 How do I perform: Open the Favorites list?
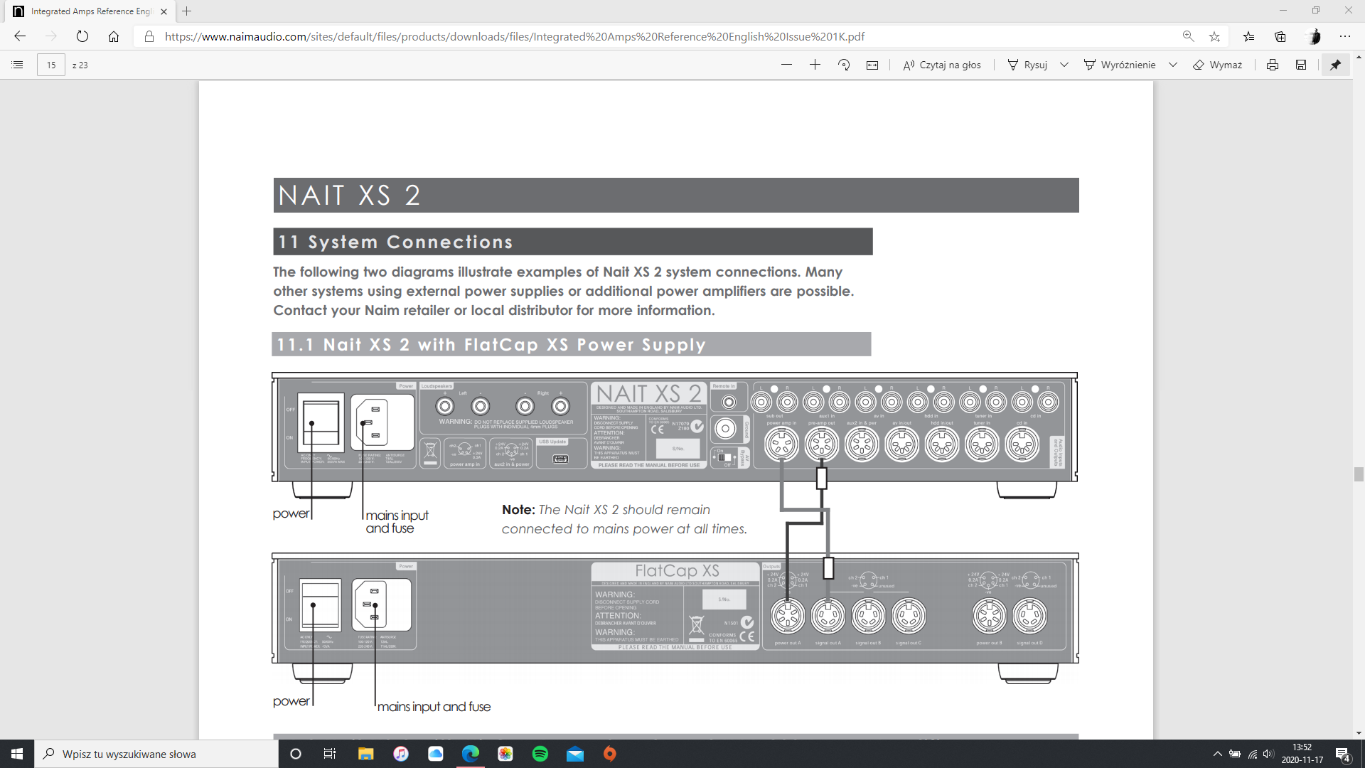click(x=1249, y=36)
